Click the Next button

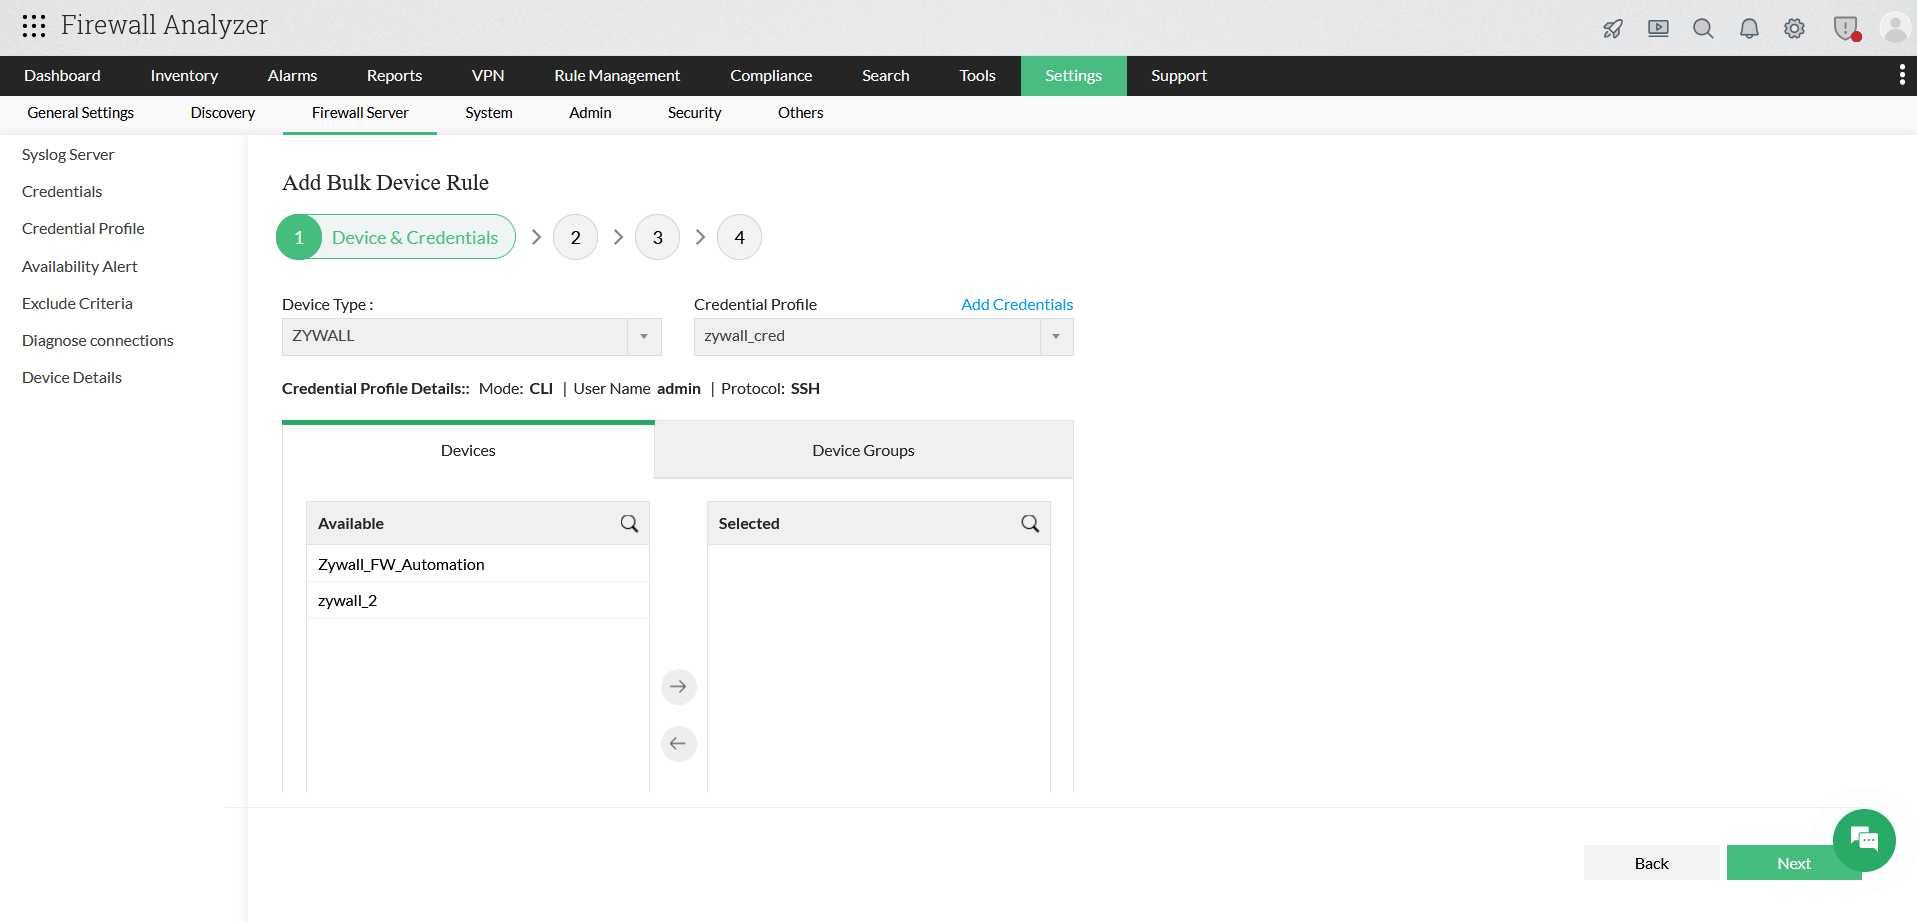click(x=1794, y=863)
